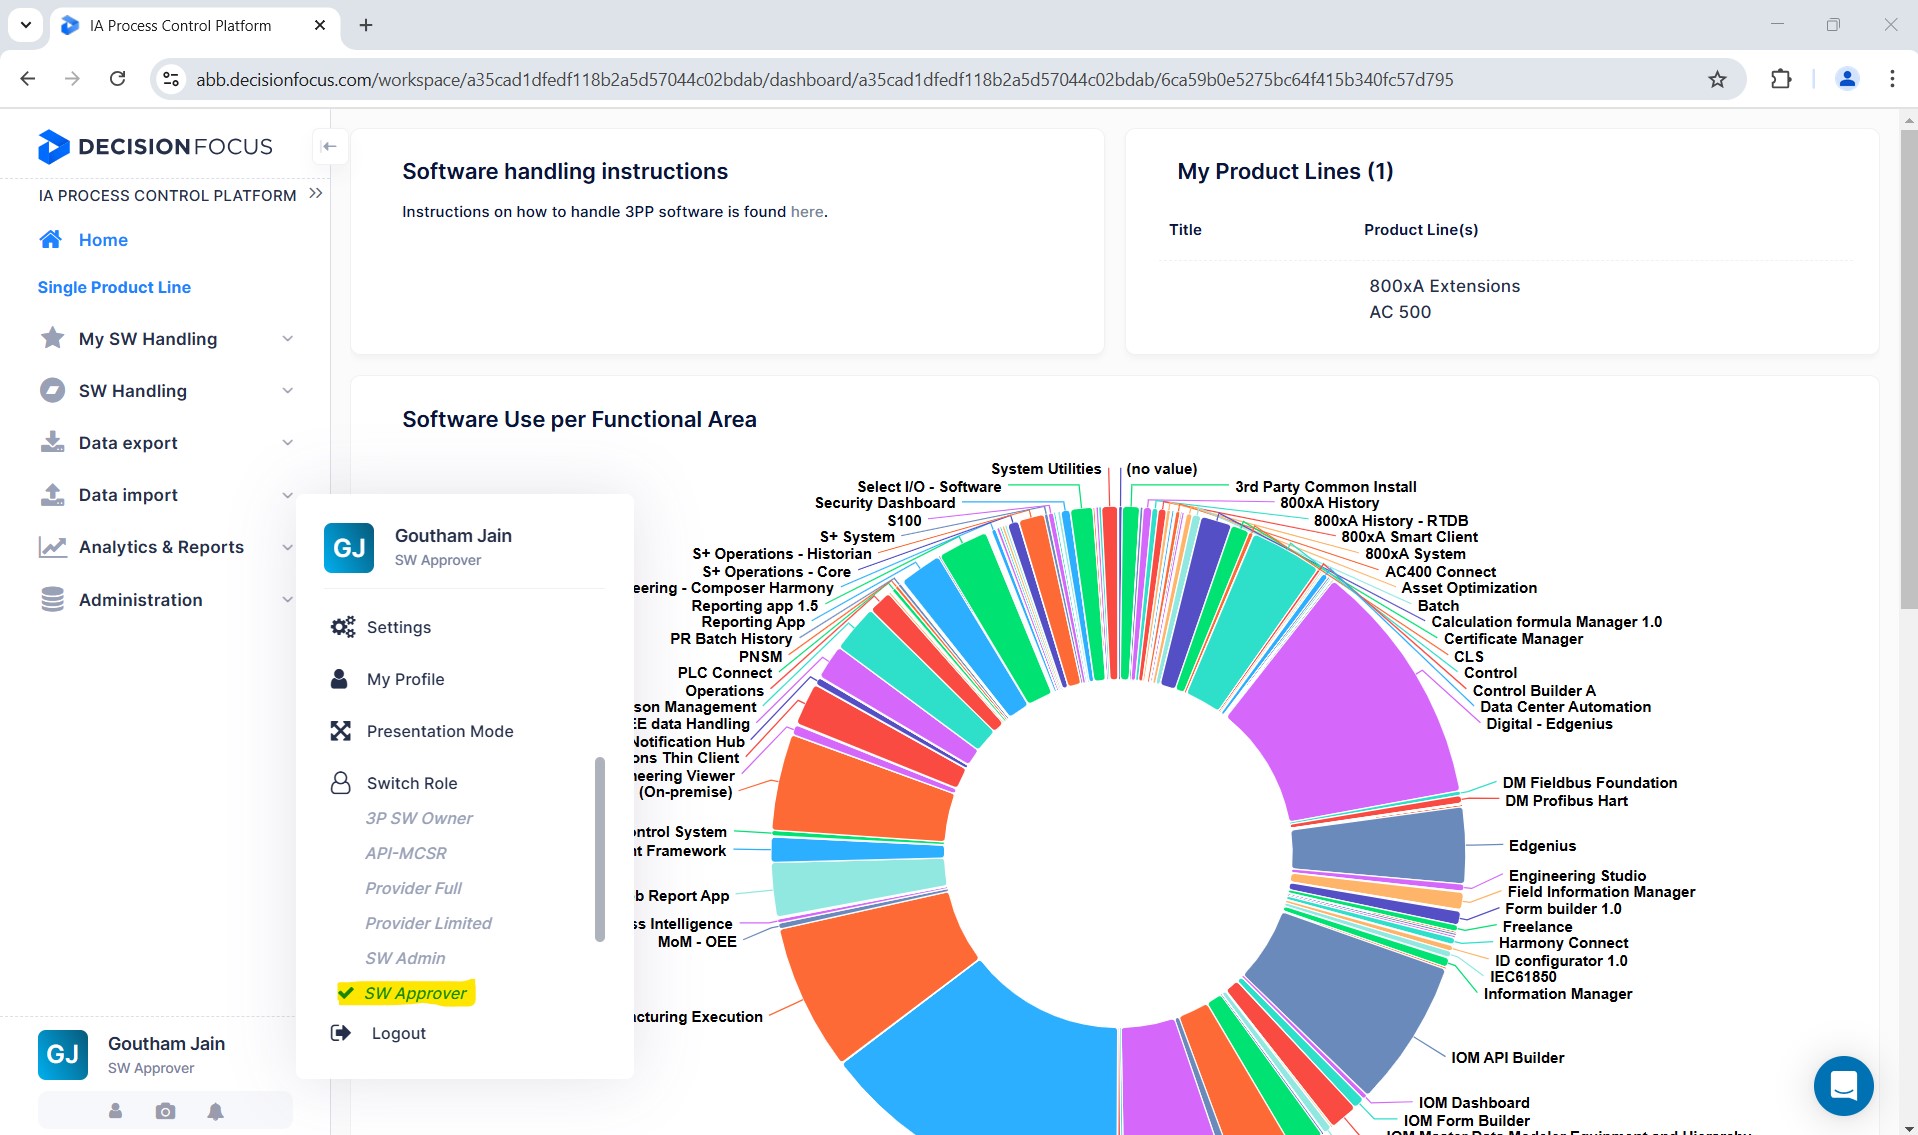The height and width of the screenshot is (1135, 1918).
Task: Bookmark this page with star icon
Action: click(x=1717, y=79)
